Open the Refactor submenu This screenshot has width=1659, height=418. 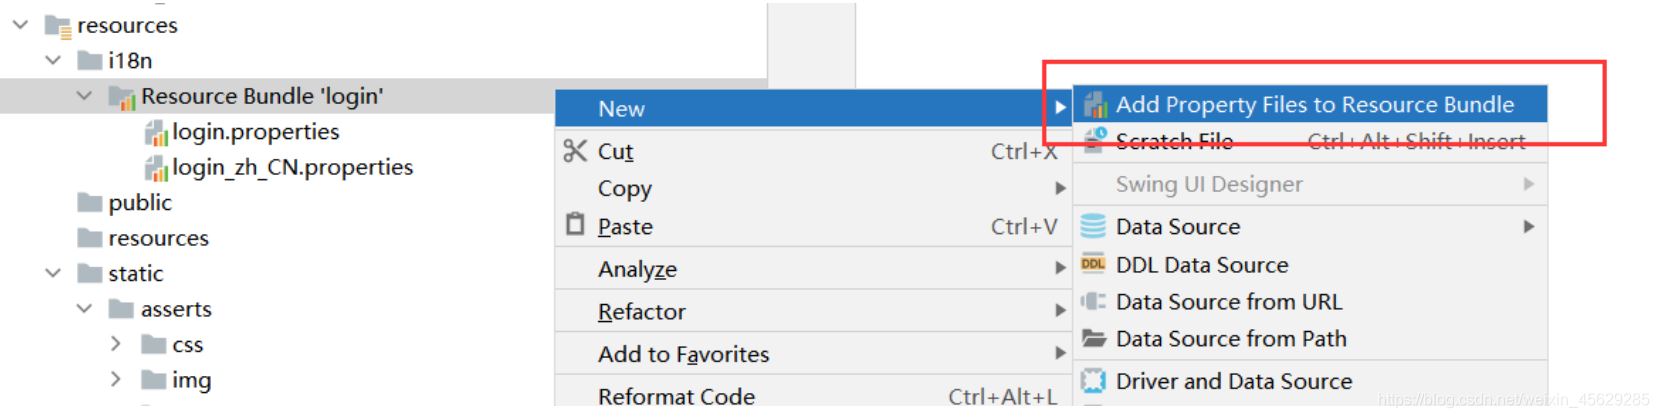tap(641, 312)
